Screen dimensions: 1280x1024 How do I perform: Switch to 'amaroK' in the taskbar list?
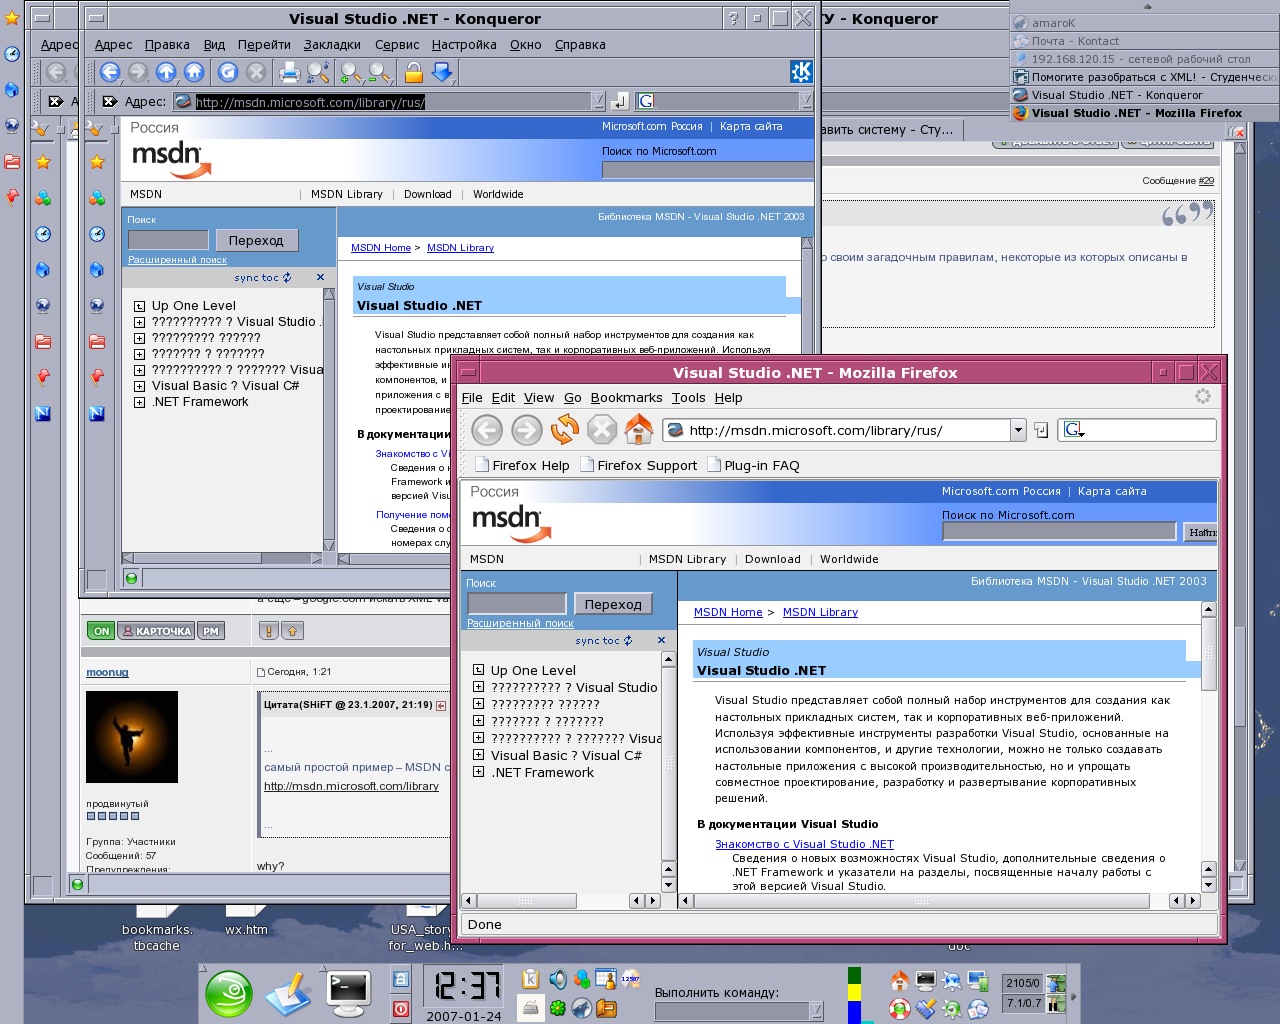[1144, 23]
